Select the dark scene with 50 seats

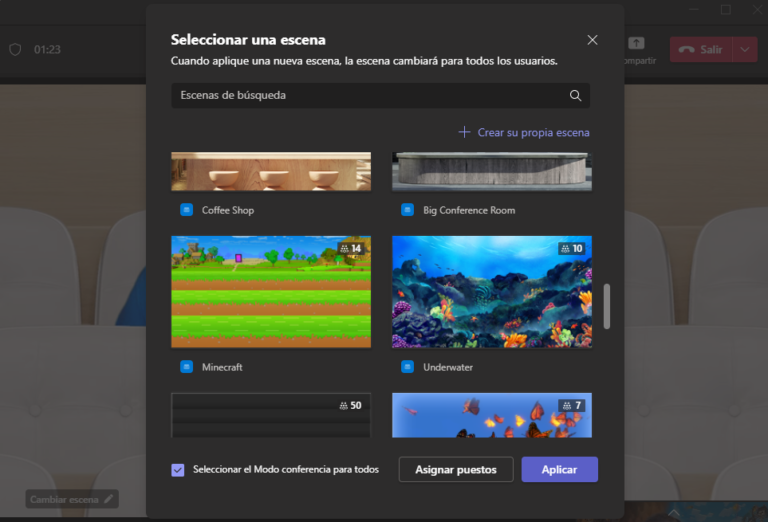(x=271, y=415)
